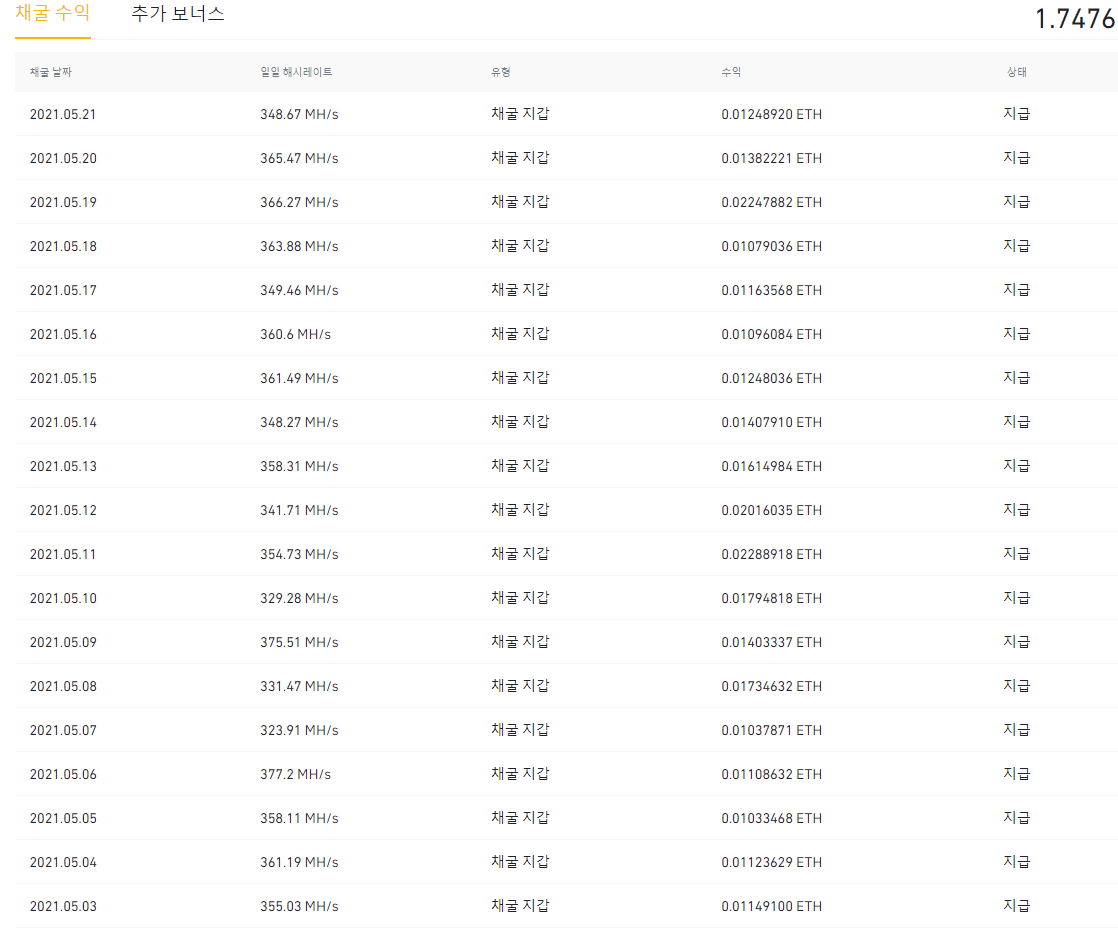Select the date 2021.05.15
This screenshot has width=1118, height=930.
click(63, 378)
